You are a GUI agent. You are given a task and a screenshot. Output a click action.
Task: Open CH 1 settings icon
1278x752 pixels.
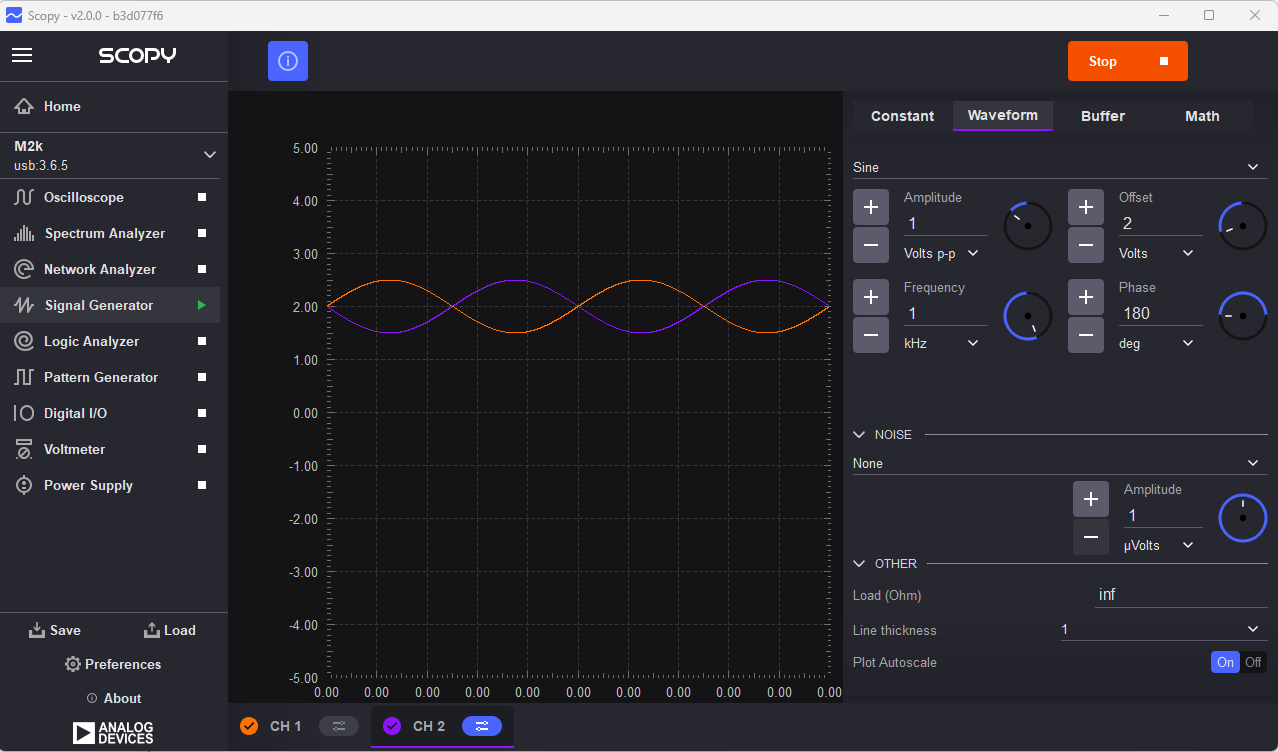point(339,726)
